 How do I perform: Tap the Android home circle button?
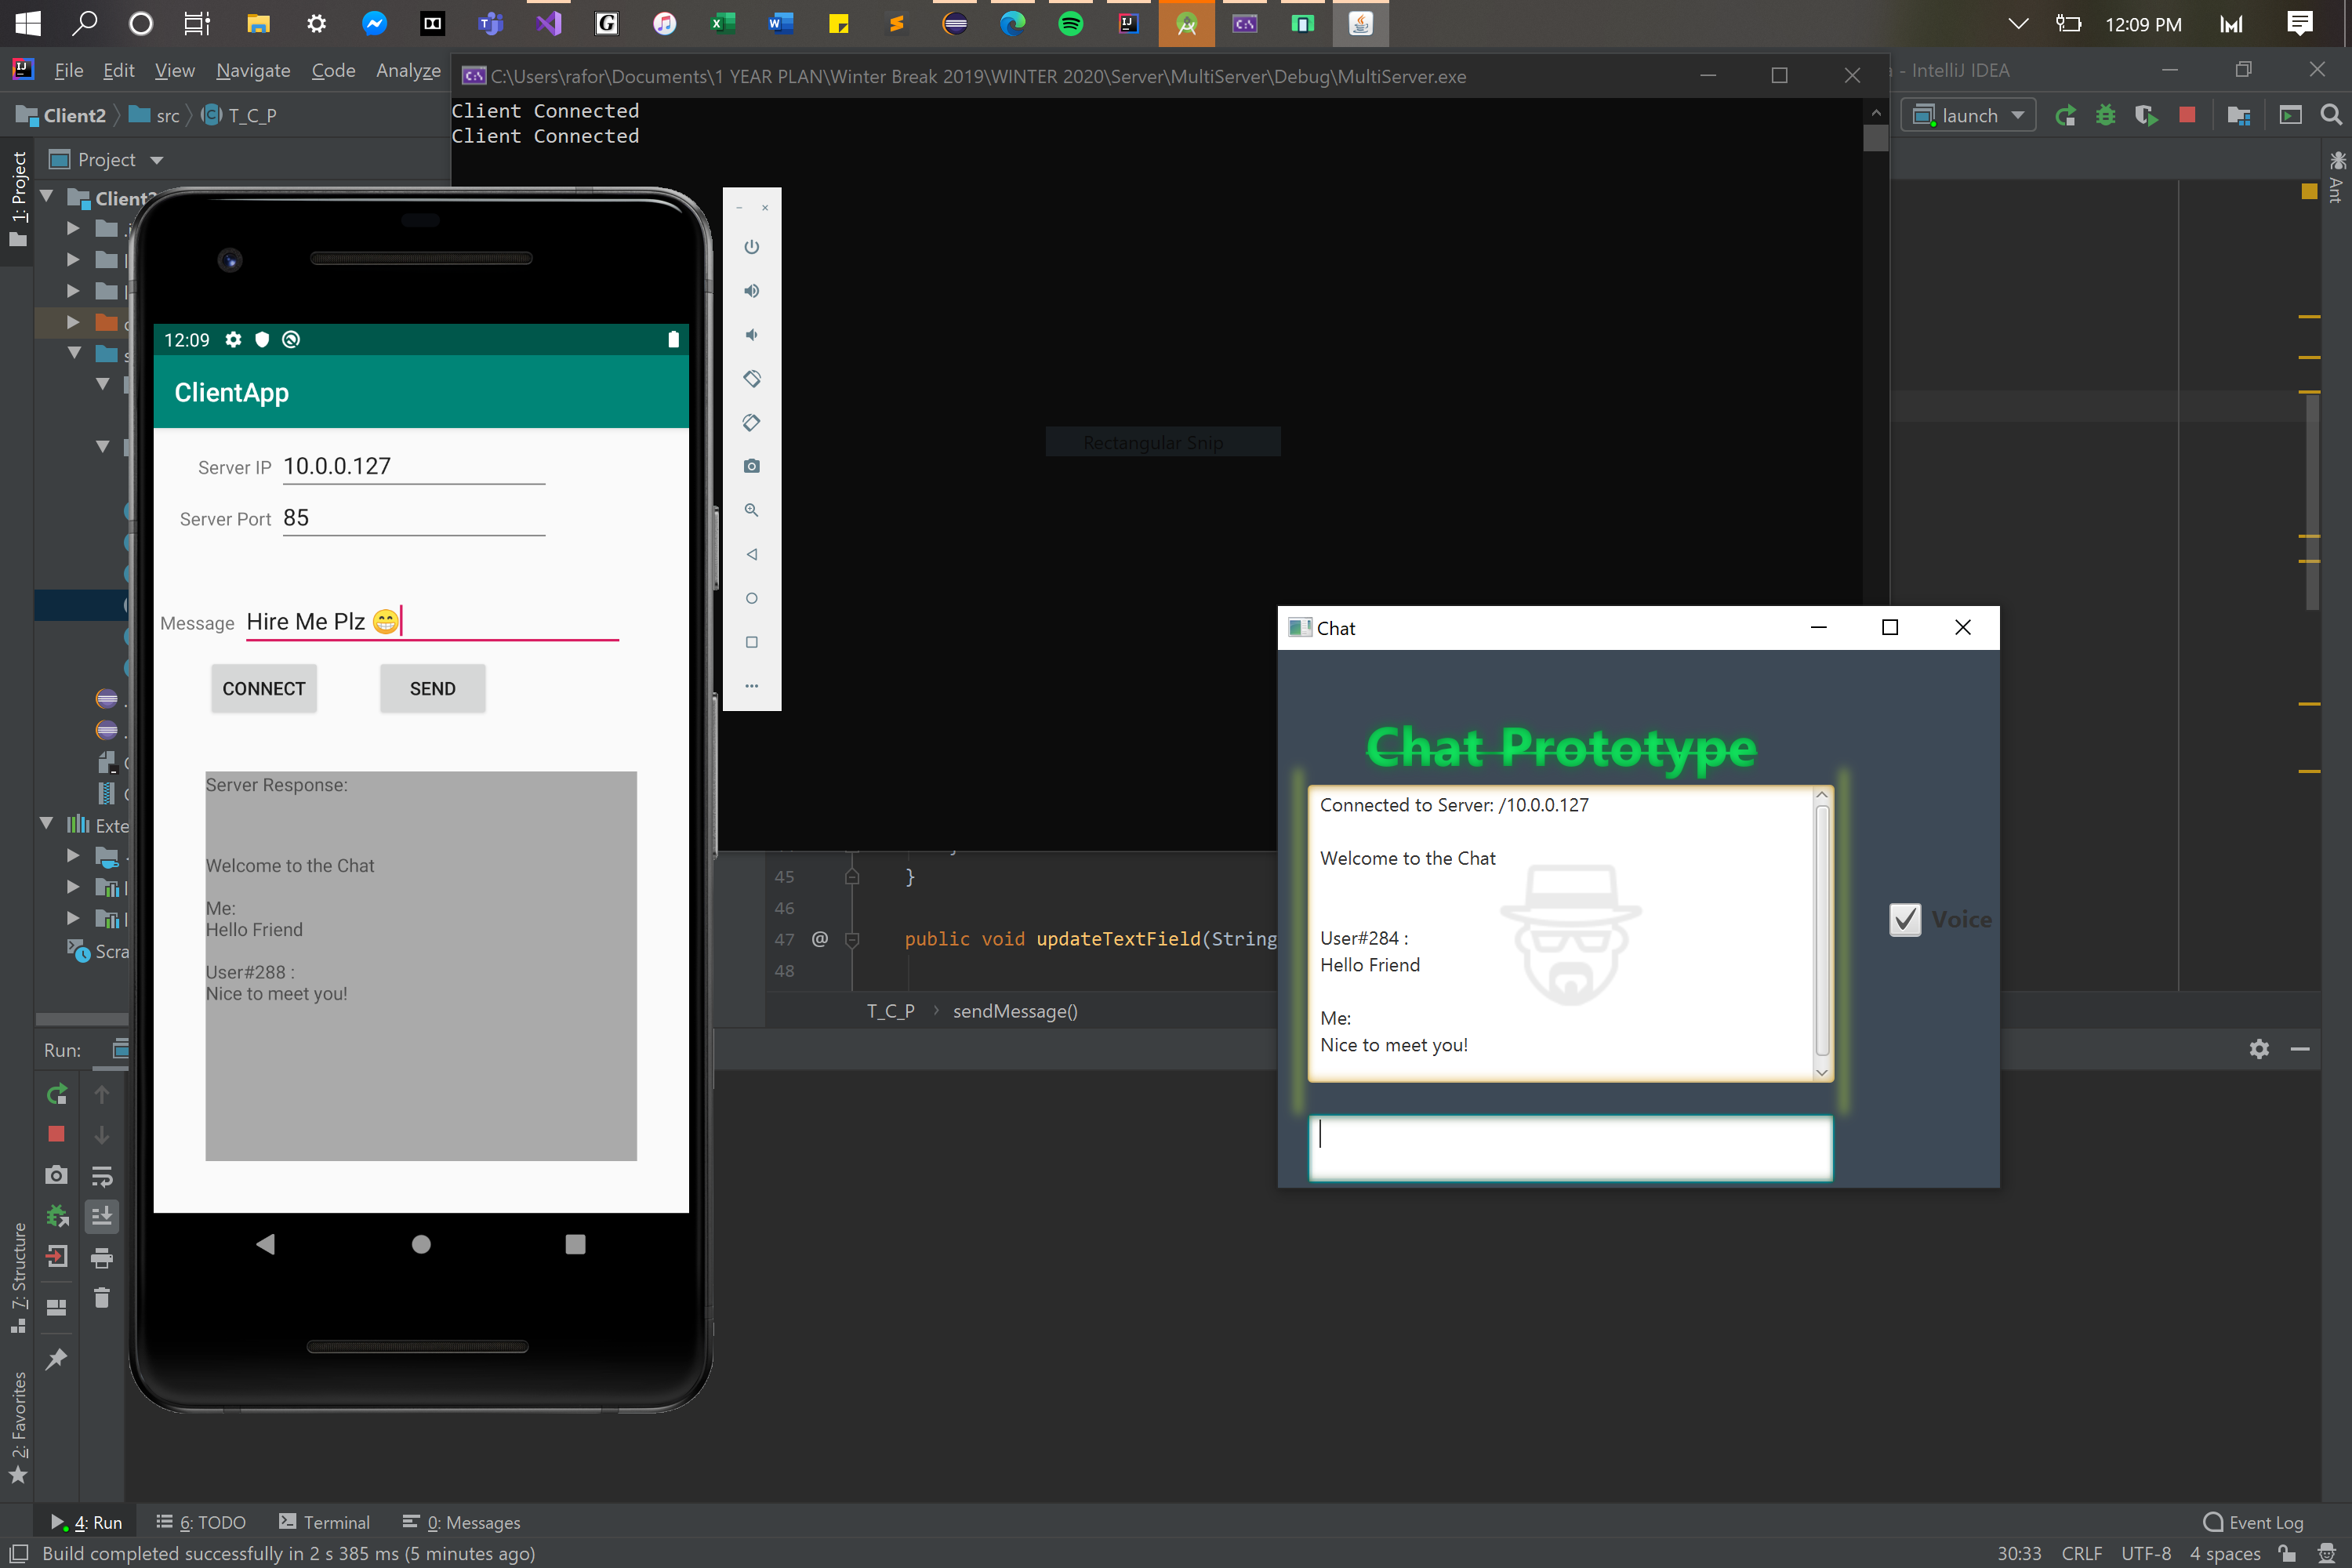point(421,1243)
